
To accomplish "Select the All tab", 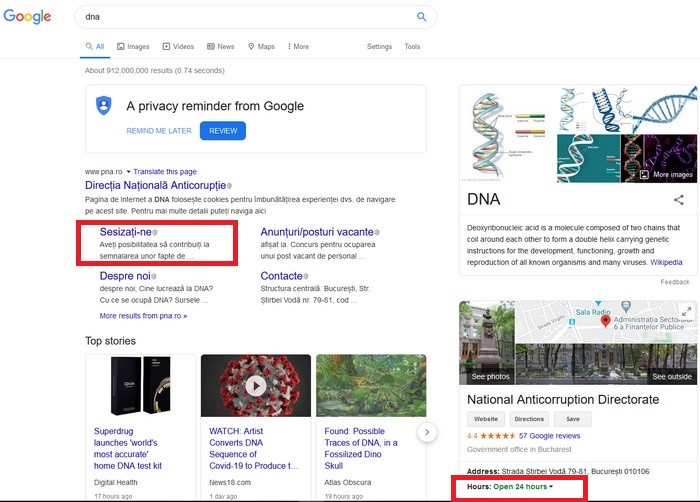I will (95, 46).
